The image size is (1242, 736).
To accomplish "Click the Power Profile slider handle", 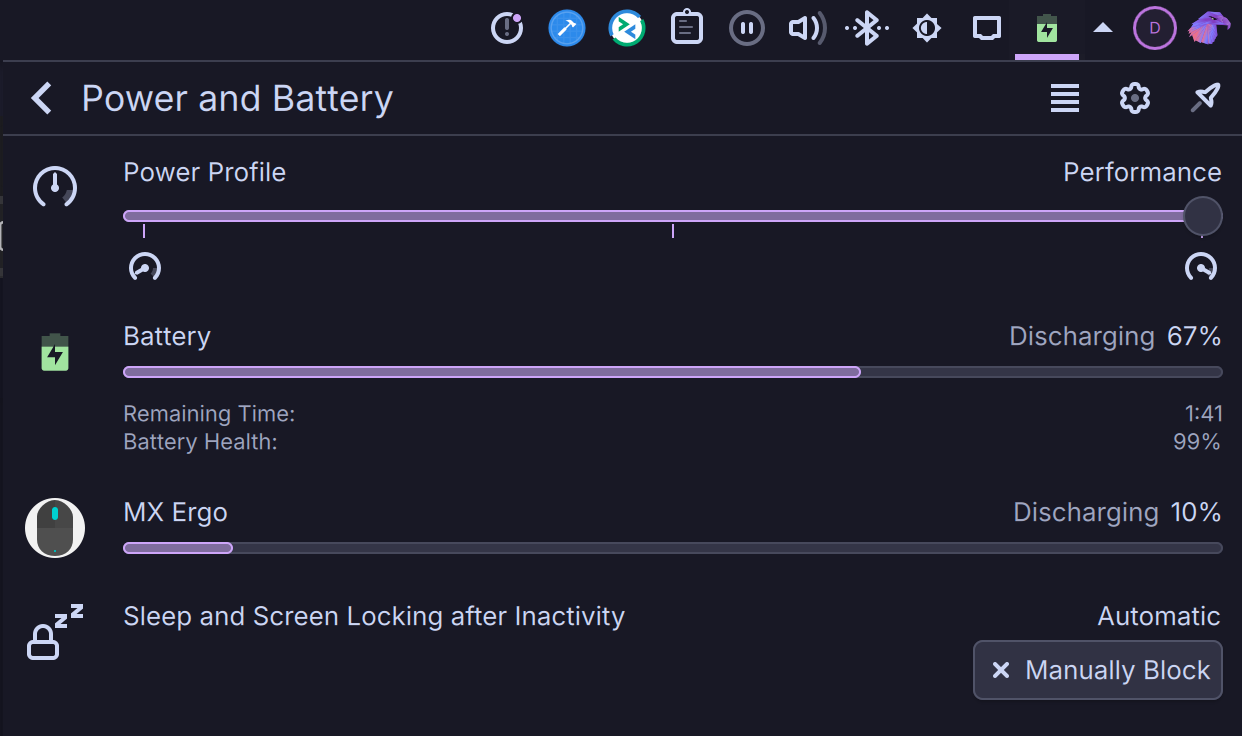I will click(1202, 216).
